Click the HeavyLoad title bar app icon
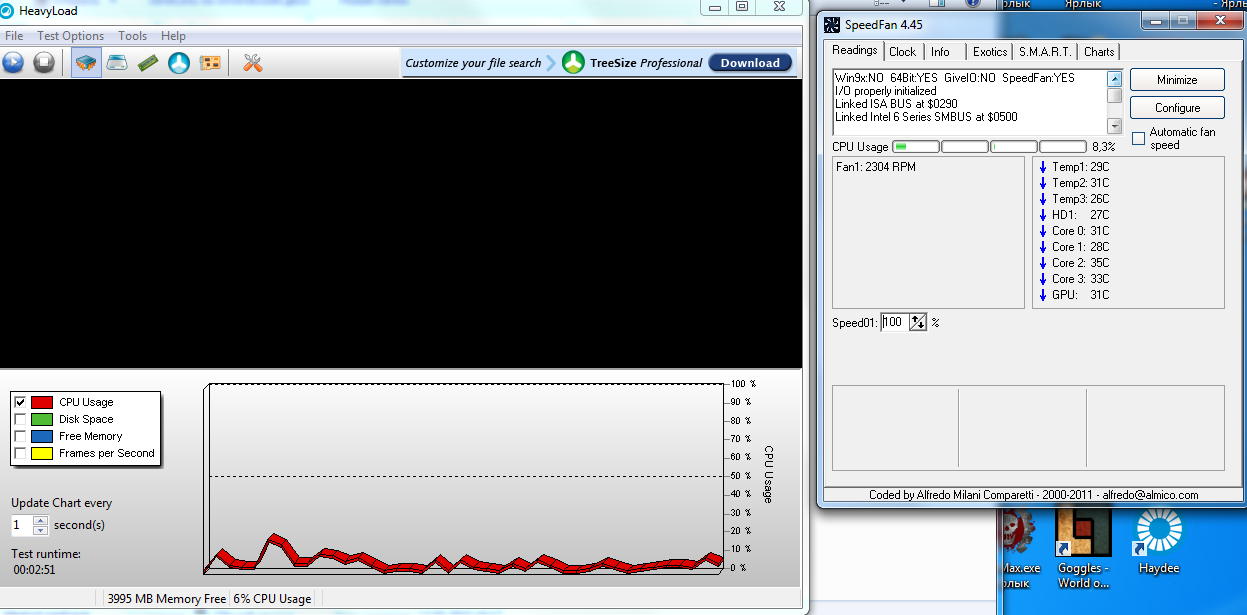 (x=8, y=11)
